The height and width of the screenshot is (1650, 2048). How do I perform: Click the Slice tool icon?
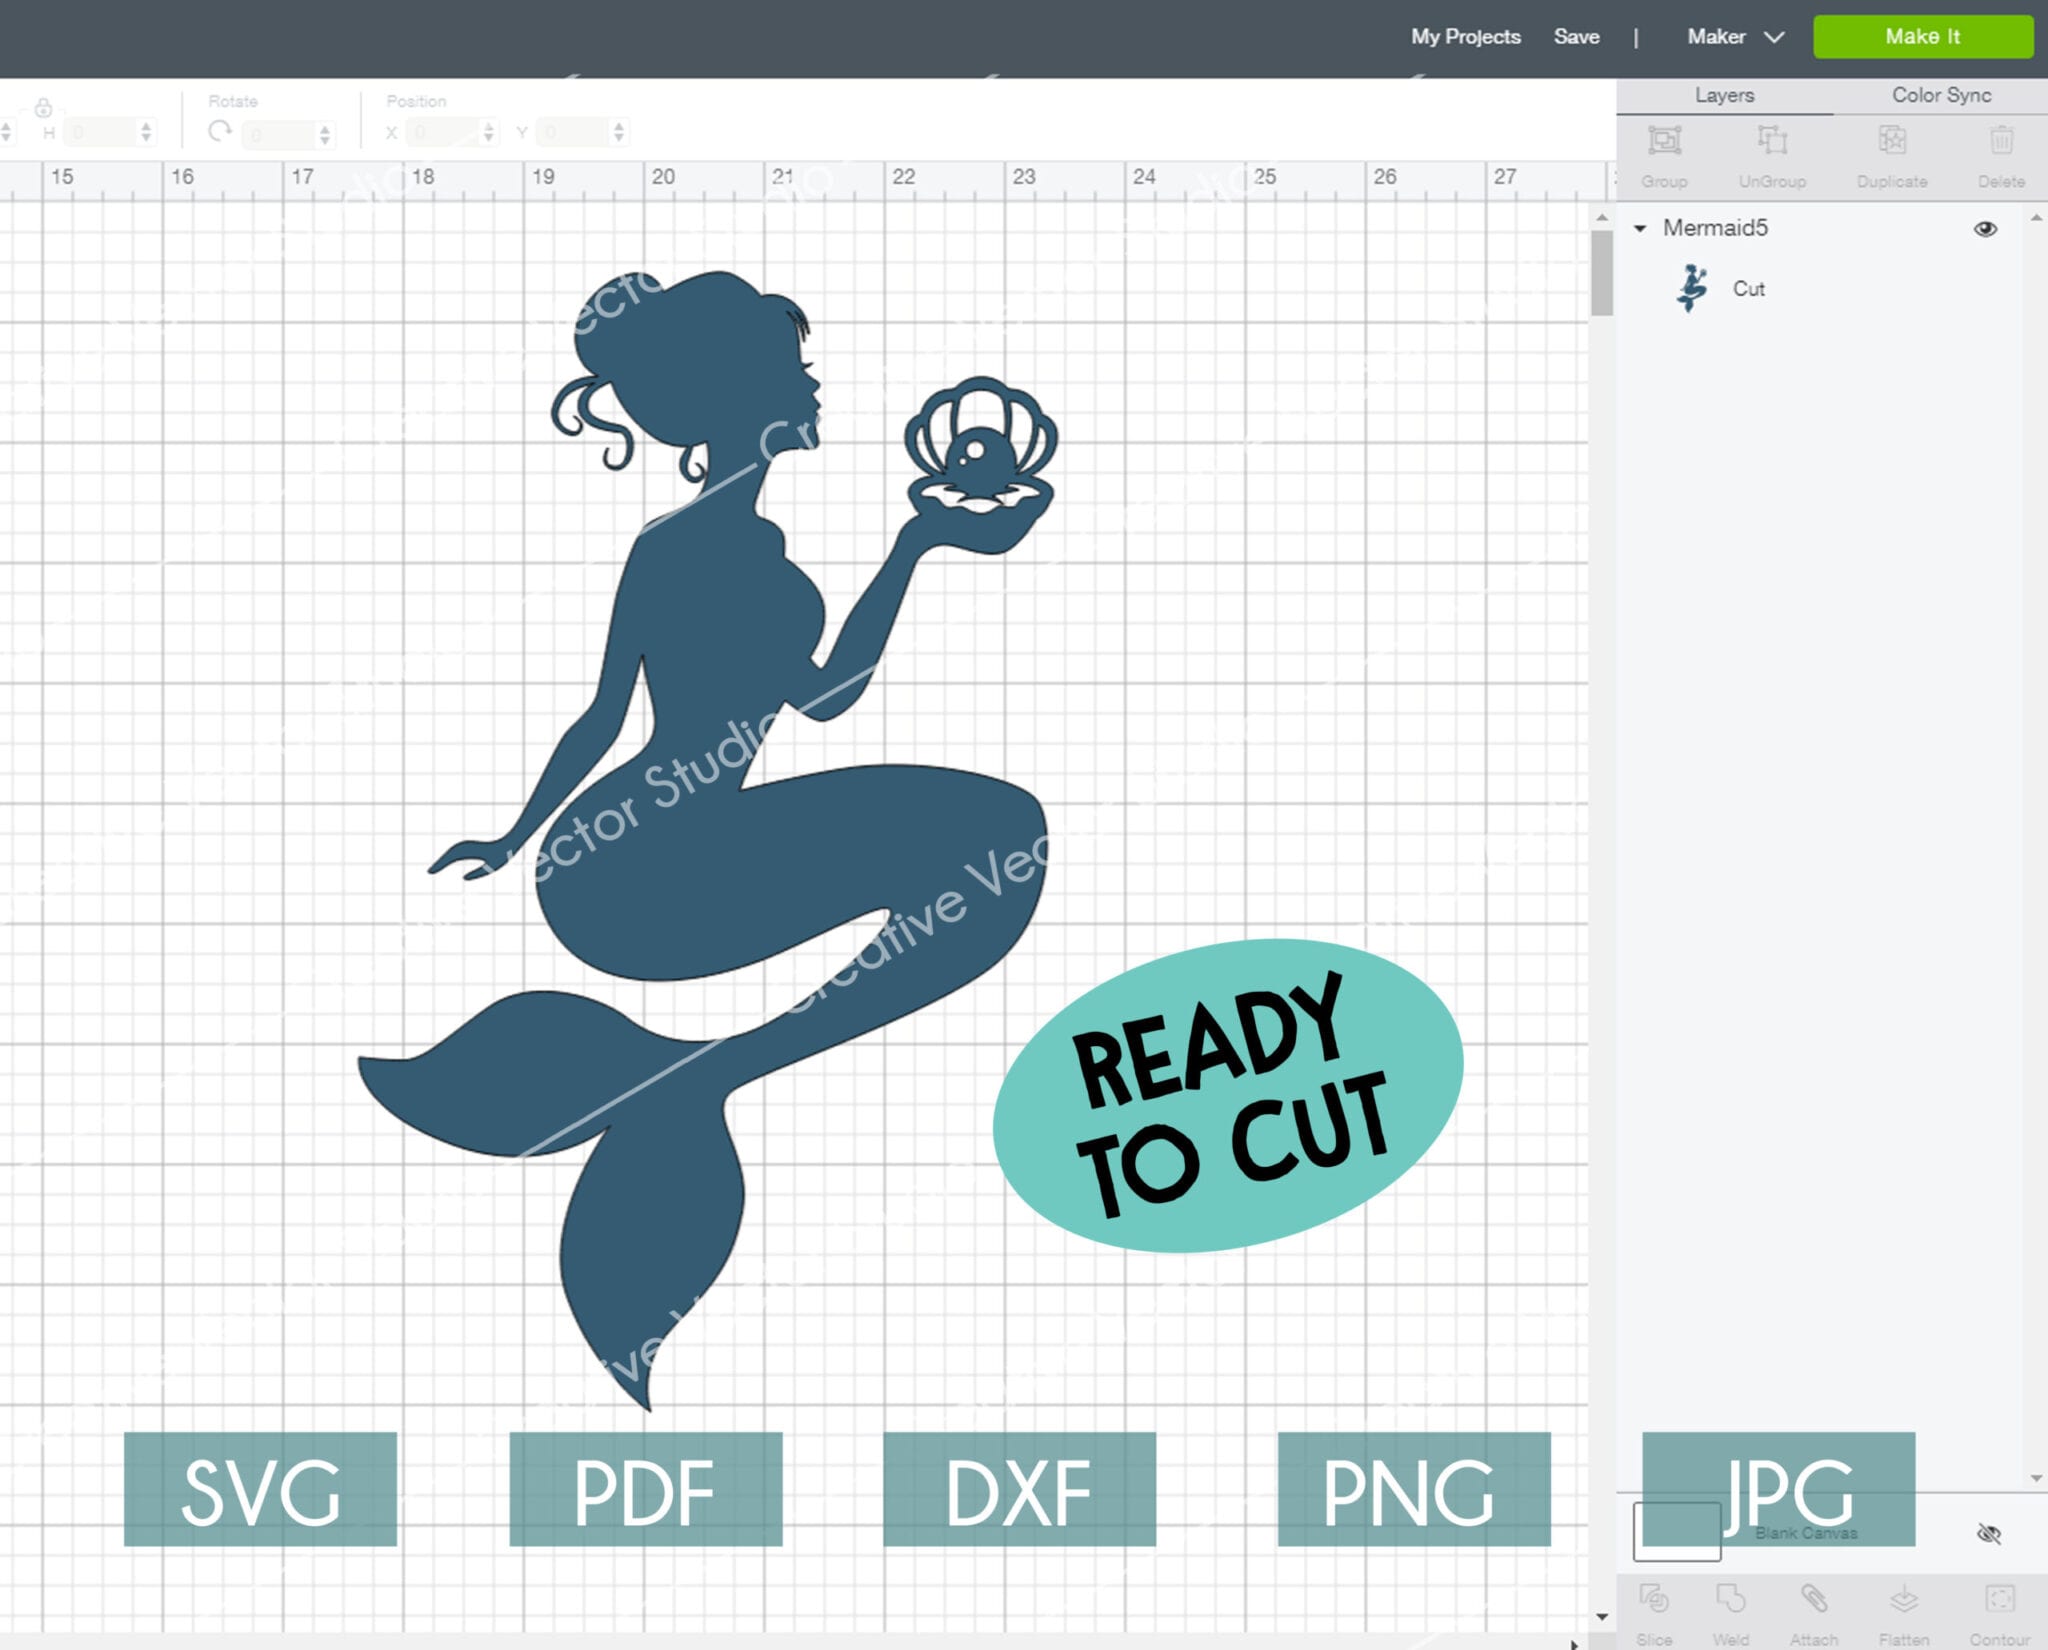(x=1654, y=1598)
